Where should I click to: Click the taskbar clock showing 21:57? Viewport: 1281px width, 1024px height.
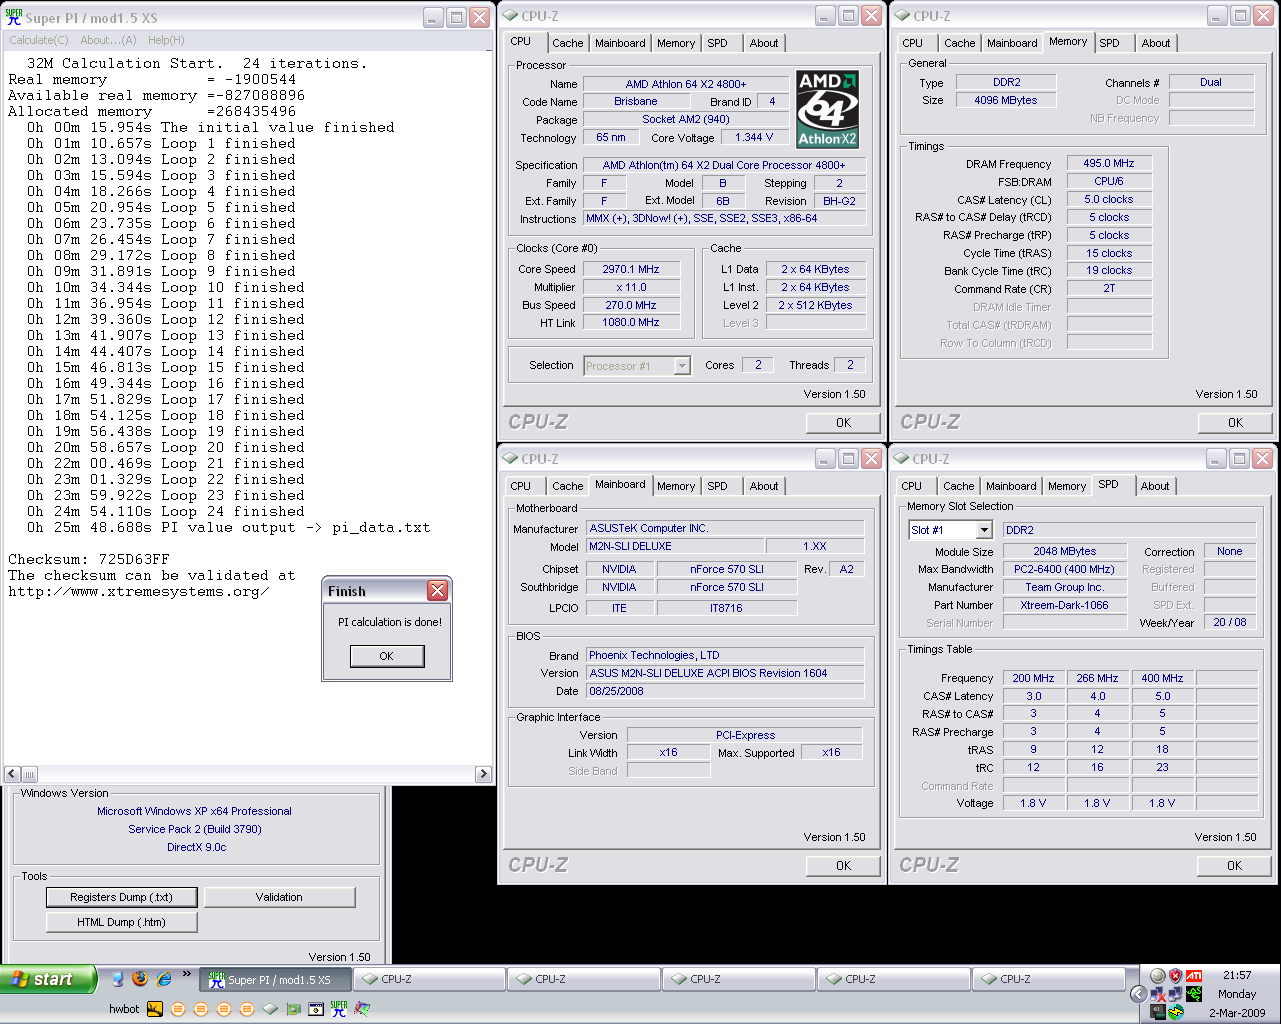coord(1237,975)
